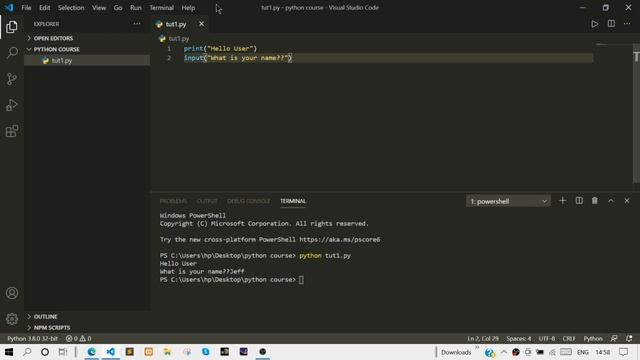
Task: Open the Run and Debug view
Action: [12, 105]
